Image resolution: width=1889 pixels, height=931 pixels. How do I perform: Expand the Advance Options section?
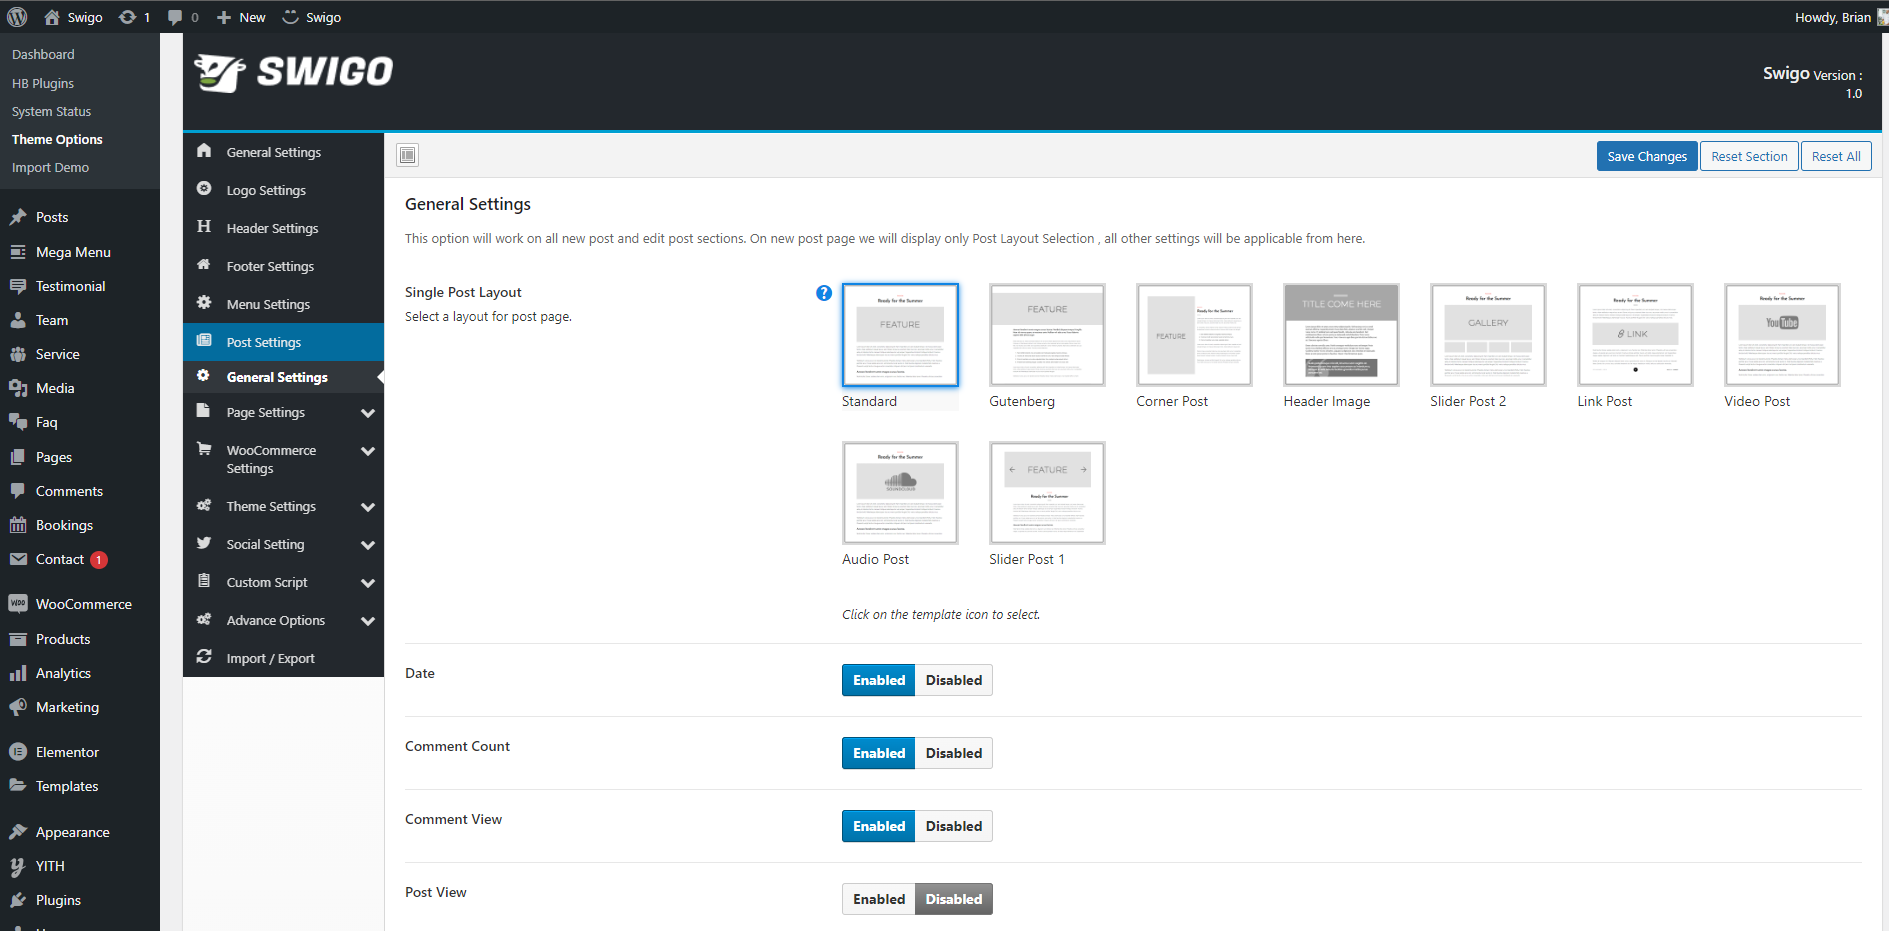point(368,621)
